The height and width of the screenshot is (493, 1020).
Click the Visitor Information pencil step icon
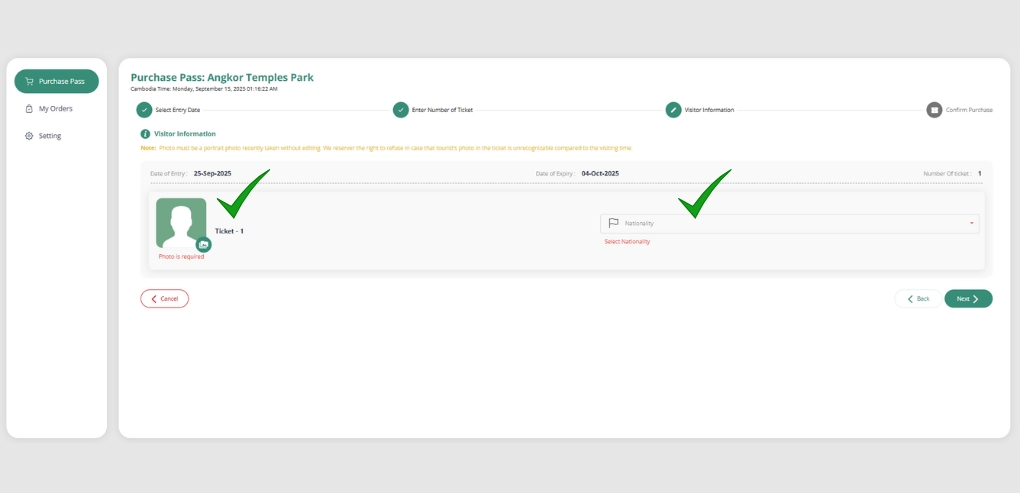tap(673, 110)
